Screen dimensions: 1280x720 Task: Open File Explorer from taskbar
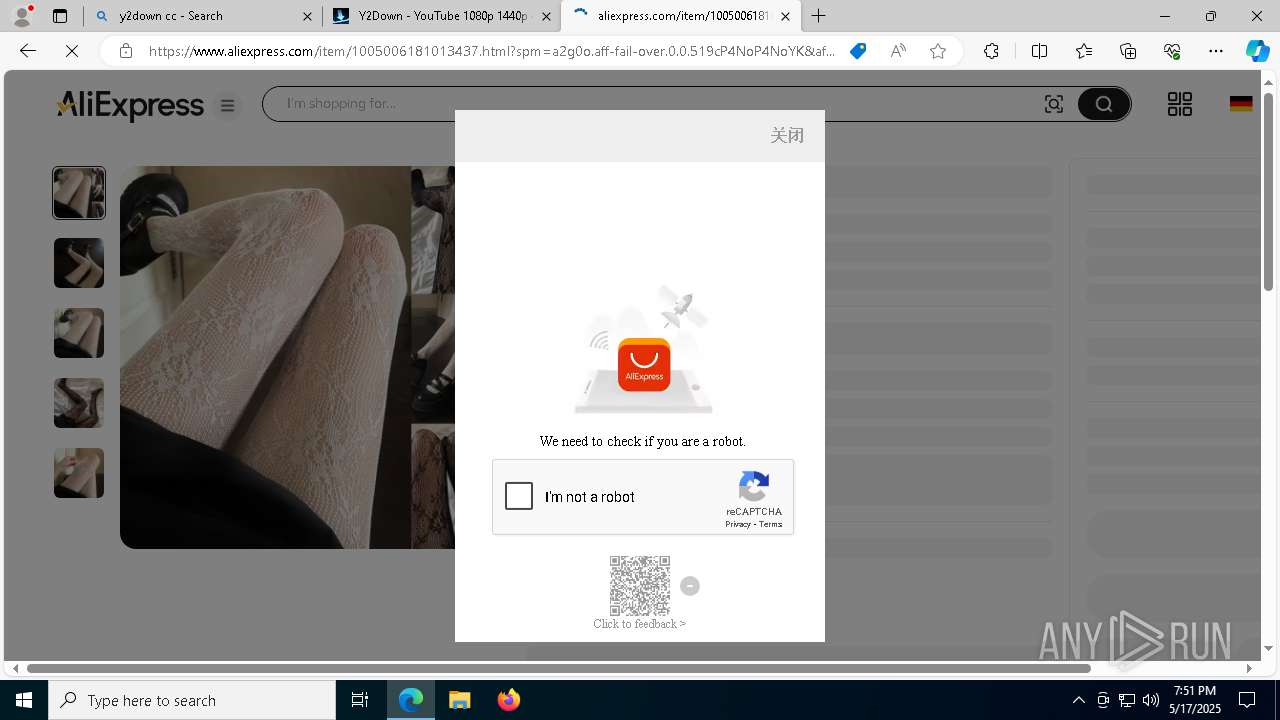pos(459,700)
